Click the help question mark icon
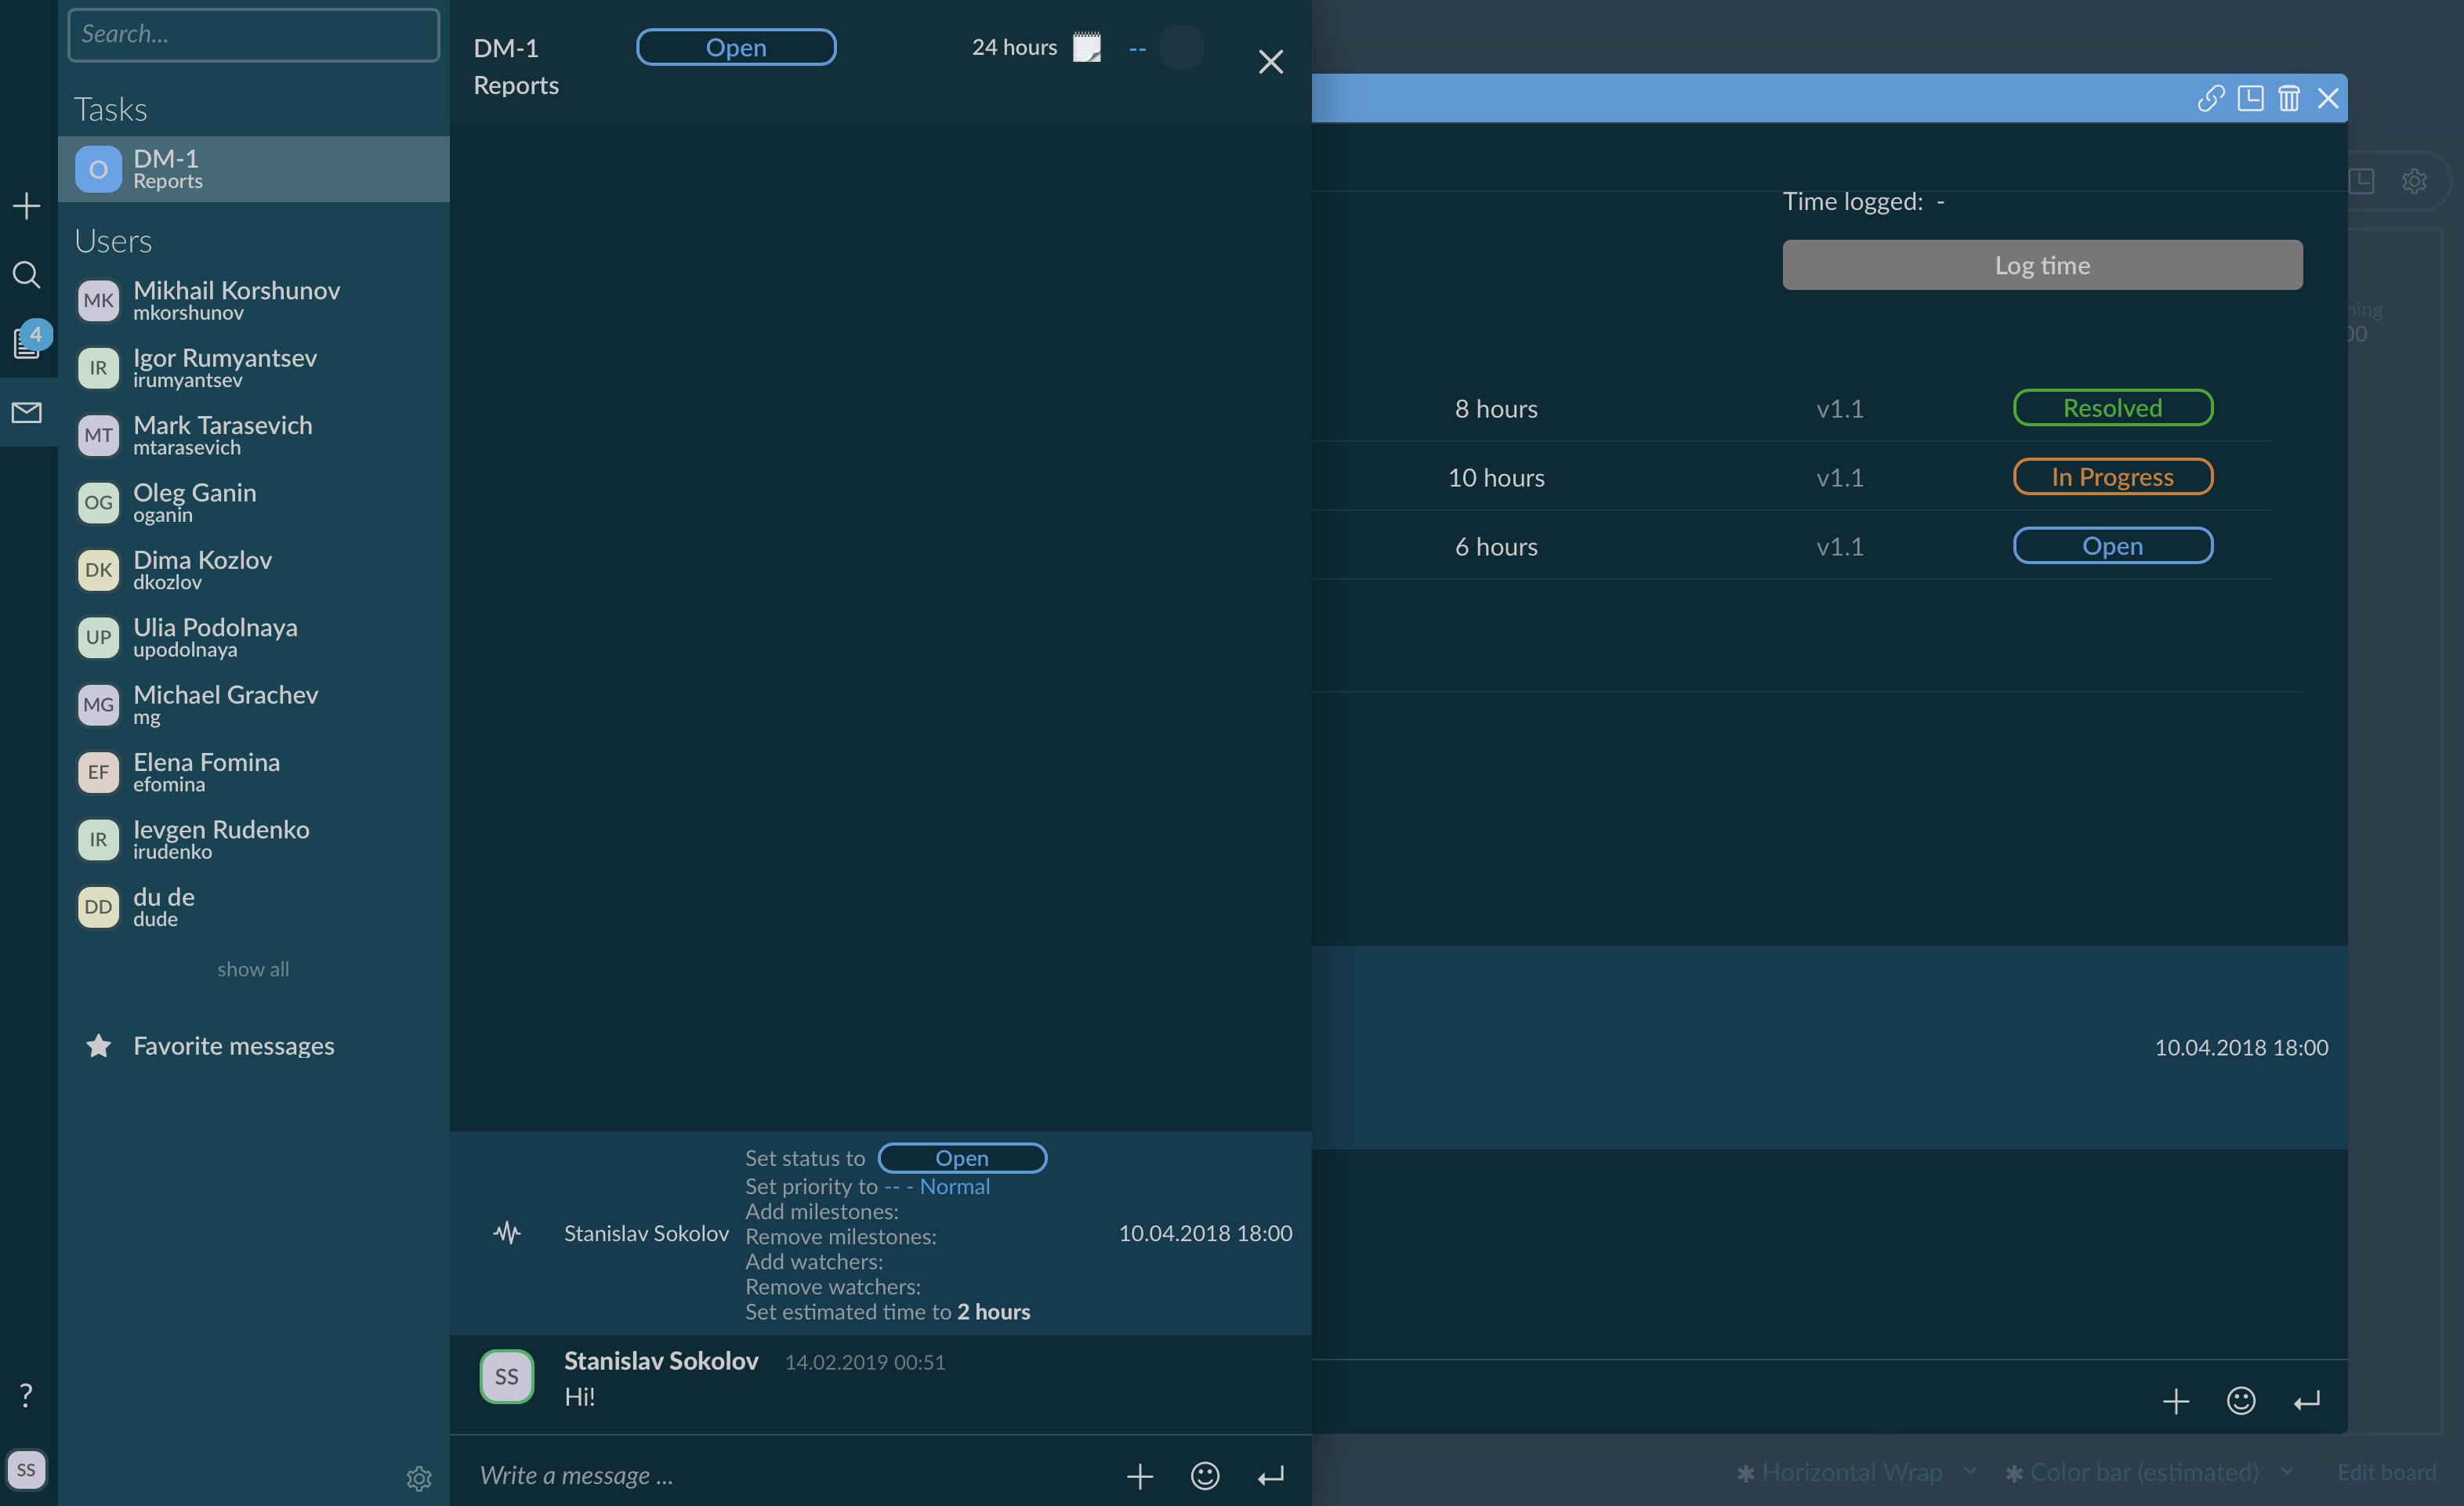The height and width of the screenshot is (1506, 2464). [26, 1395]
